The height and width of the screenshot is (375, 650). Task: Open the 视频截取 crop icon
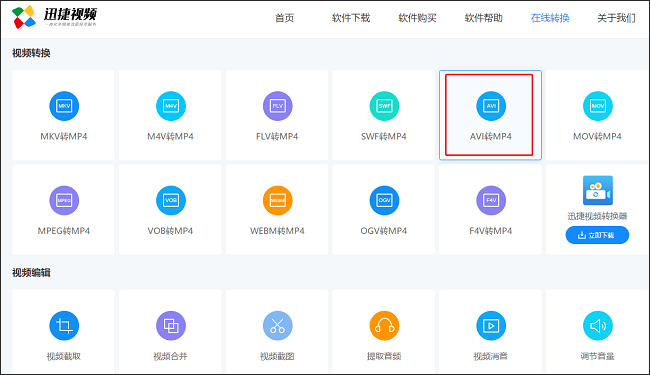[64, 326]
